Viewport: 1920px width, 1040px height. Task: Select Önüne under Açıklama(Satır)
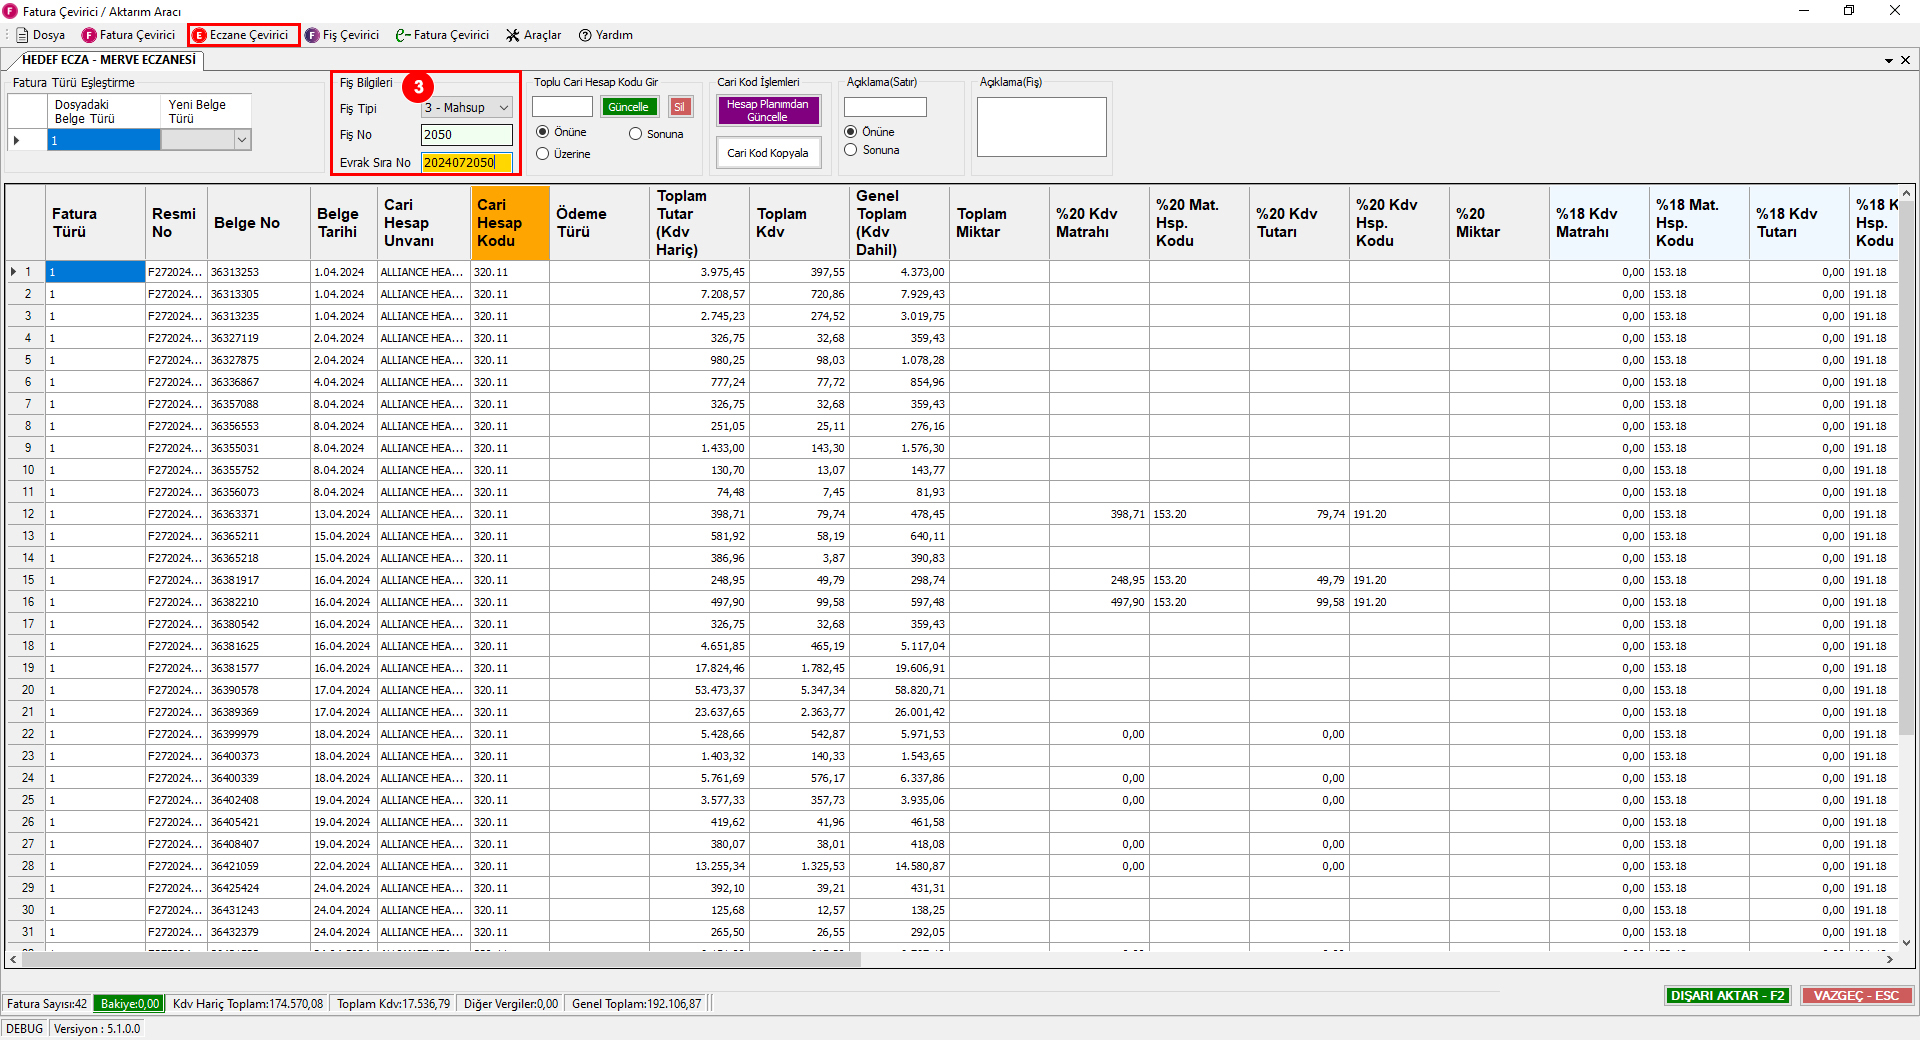[x=869, y=132]
